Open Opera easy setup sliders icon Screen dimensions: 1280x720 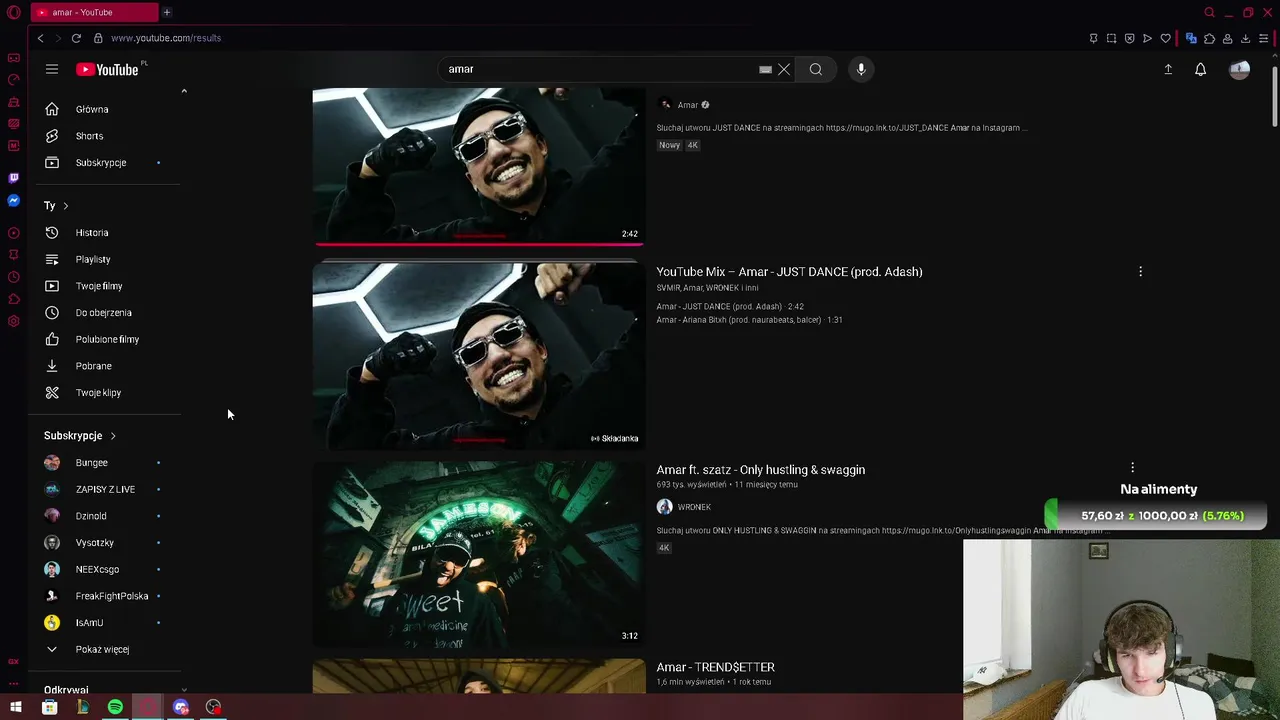coord(1264,38)
